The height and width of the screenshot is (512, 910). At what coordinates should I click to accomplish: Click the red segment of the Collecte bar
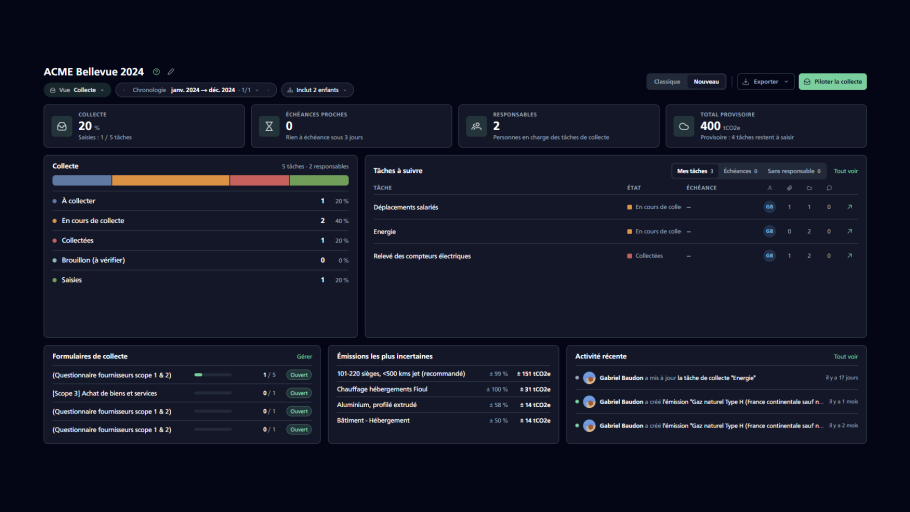(259, 181)
